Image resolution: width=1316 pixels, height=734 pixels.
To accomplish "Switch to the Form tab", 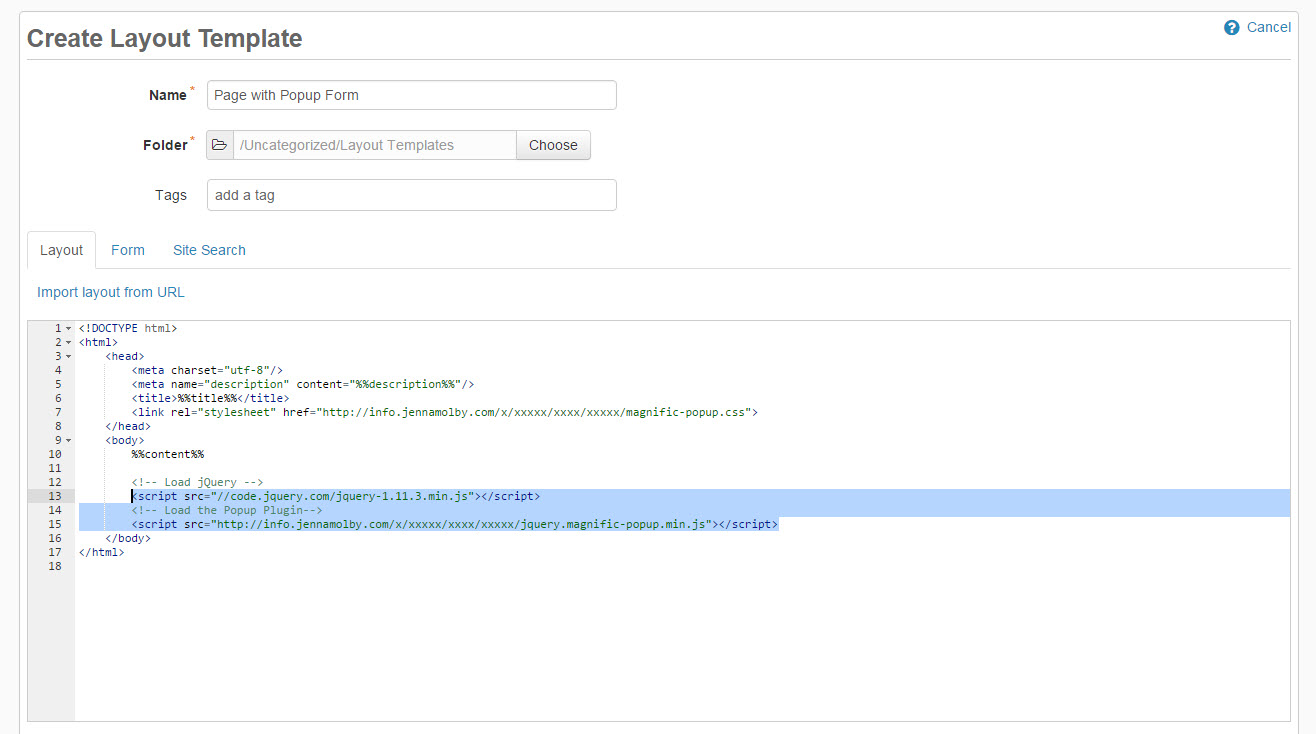I will click(128, 250).
